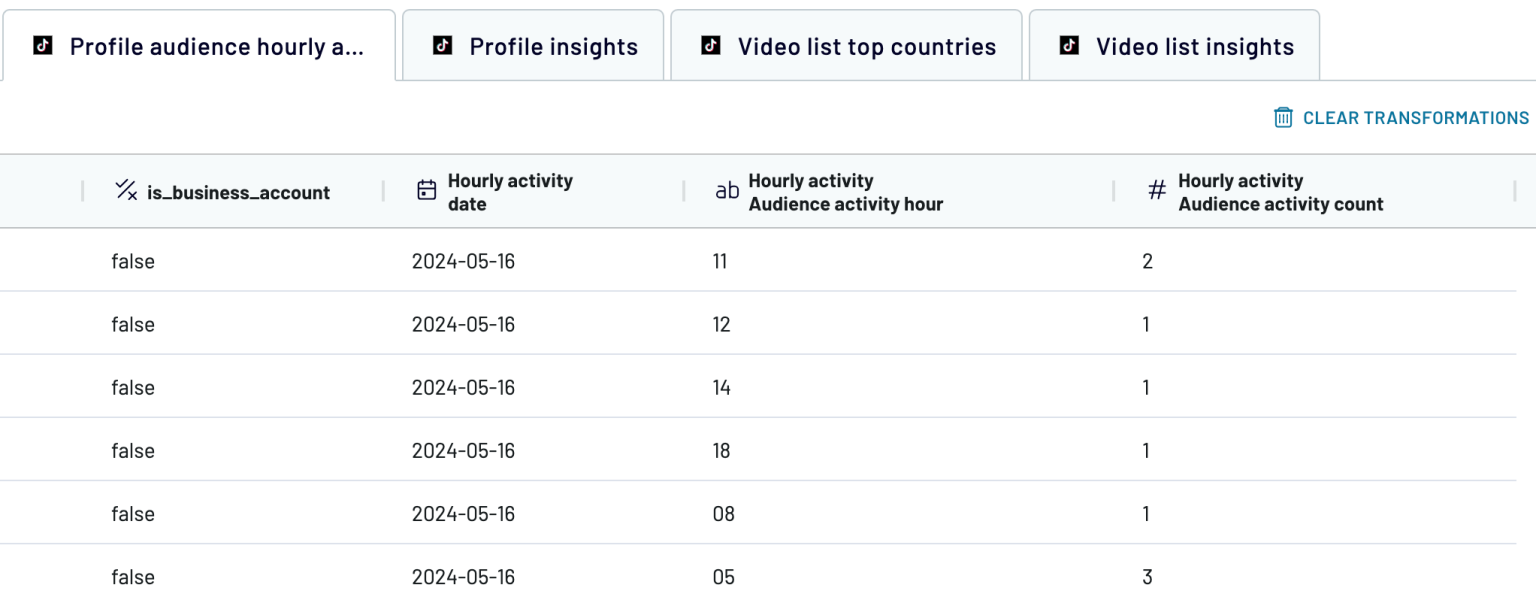Click the 'ab' text-type icon on Audience activity hour column

(726, 191)
